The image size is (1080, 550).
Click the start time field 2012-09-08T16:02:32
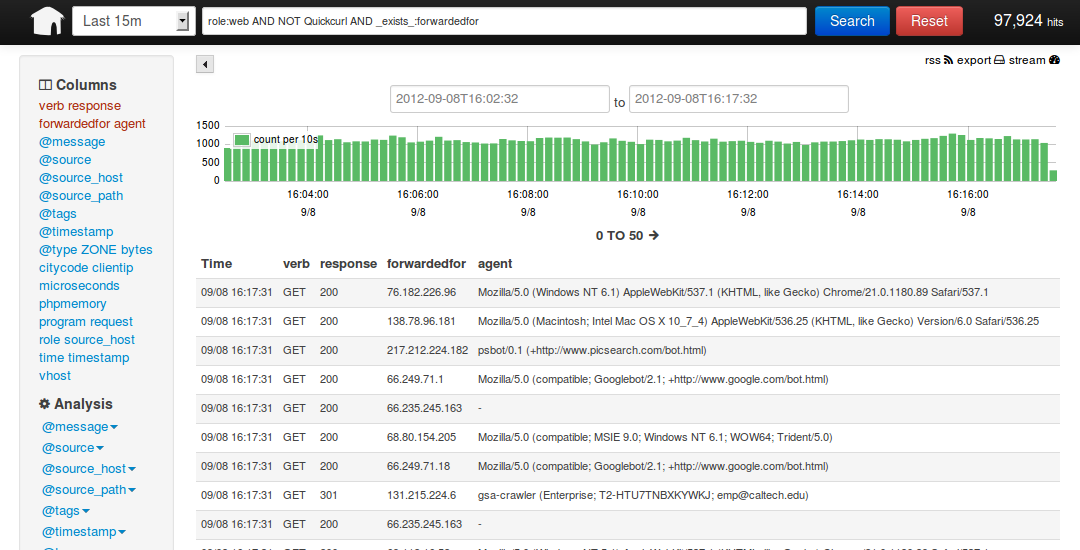[500, 98]
